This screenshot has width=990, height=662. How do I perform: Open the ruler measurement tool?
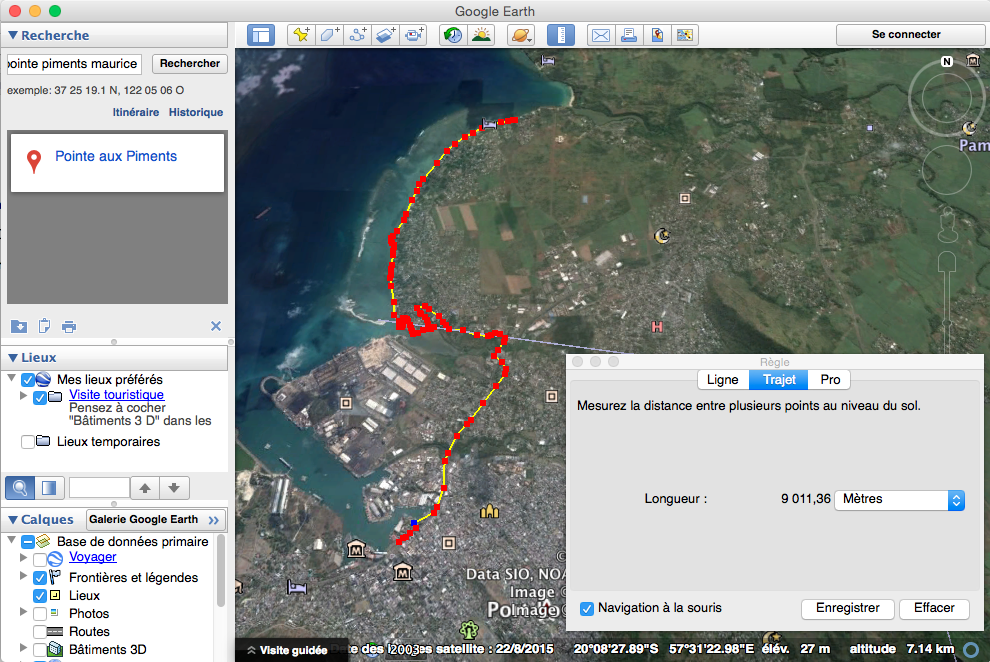[x=561, y=34]
